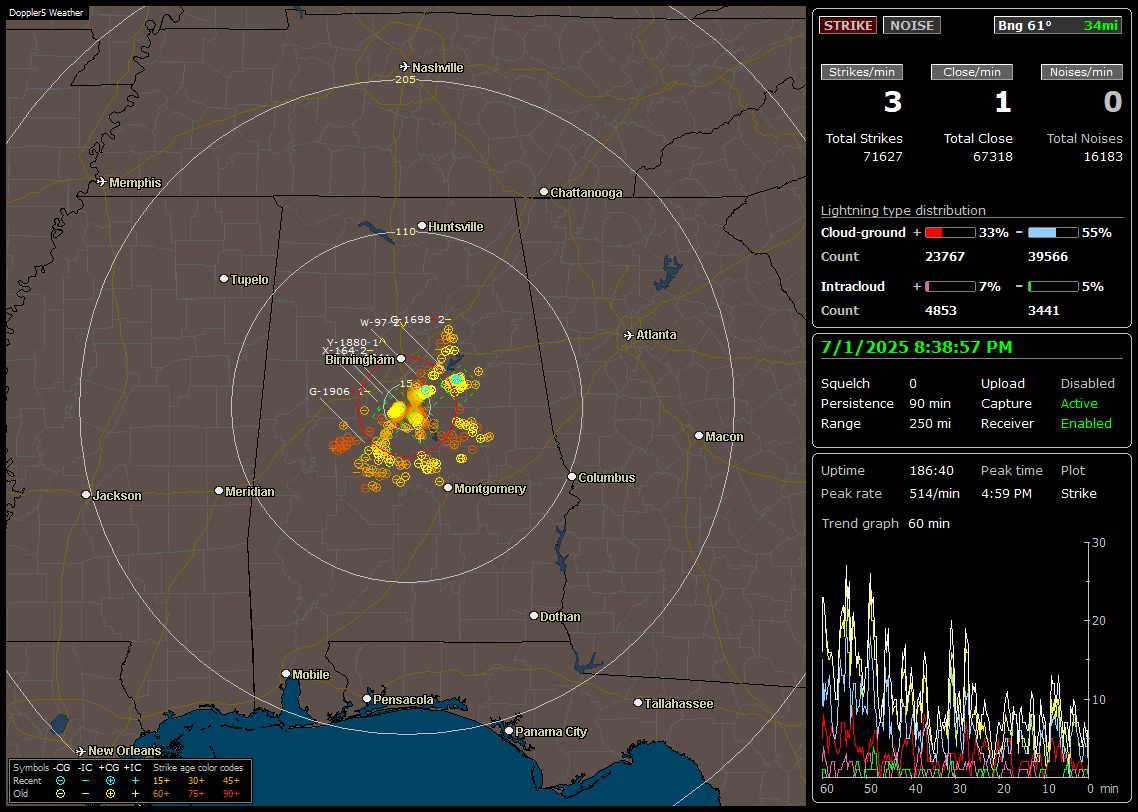Click the Capture status Active

(x=1079, y=403)
